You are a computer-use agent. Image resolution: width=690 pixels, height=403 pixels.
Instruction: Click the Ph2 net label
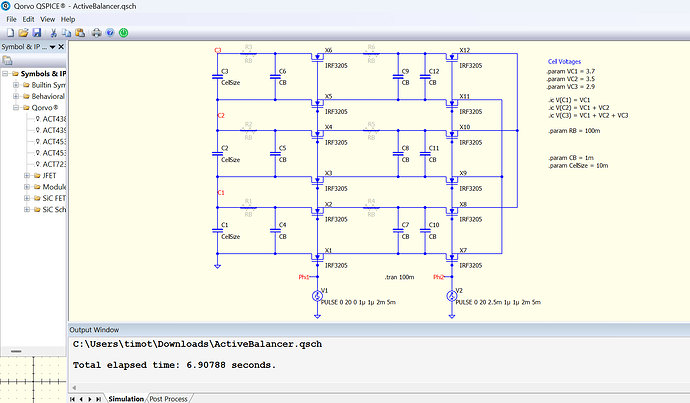pos(438,277)
